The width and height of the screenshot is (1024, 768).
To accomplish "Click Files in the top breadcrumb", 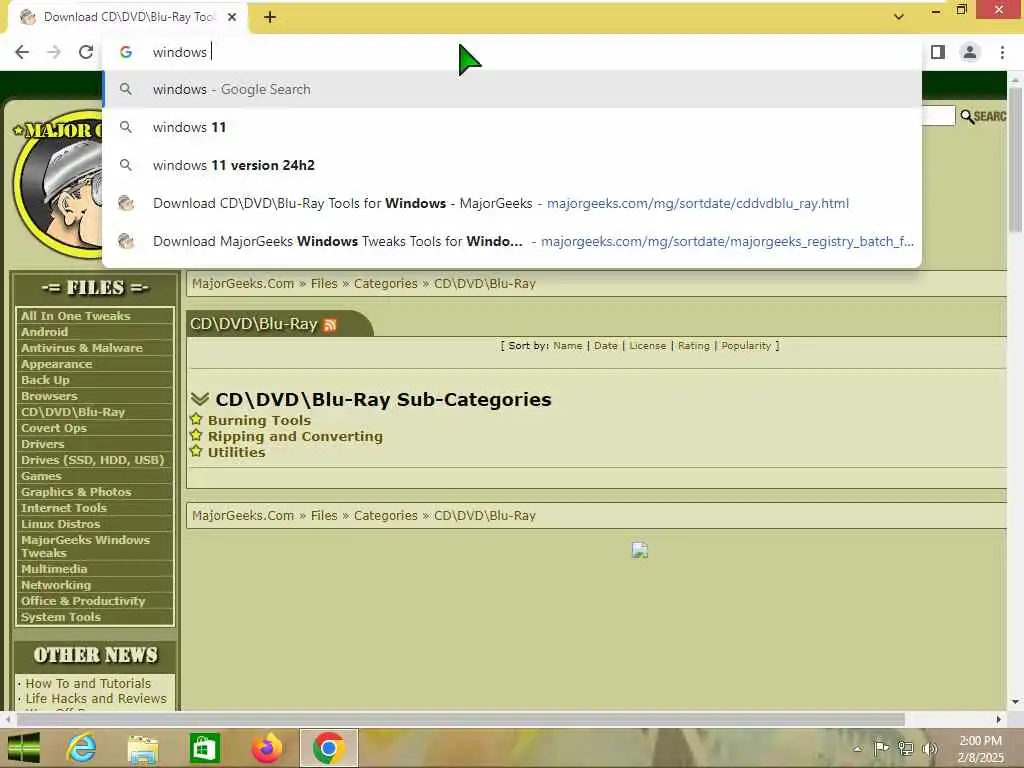I will (x=324, y=283).
